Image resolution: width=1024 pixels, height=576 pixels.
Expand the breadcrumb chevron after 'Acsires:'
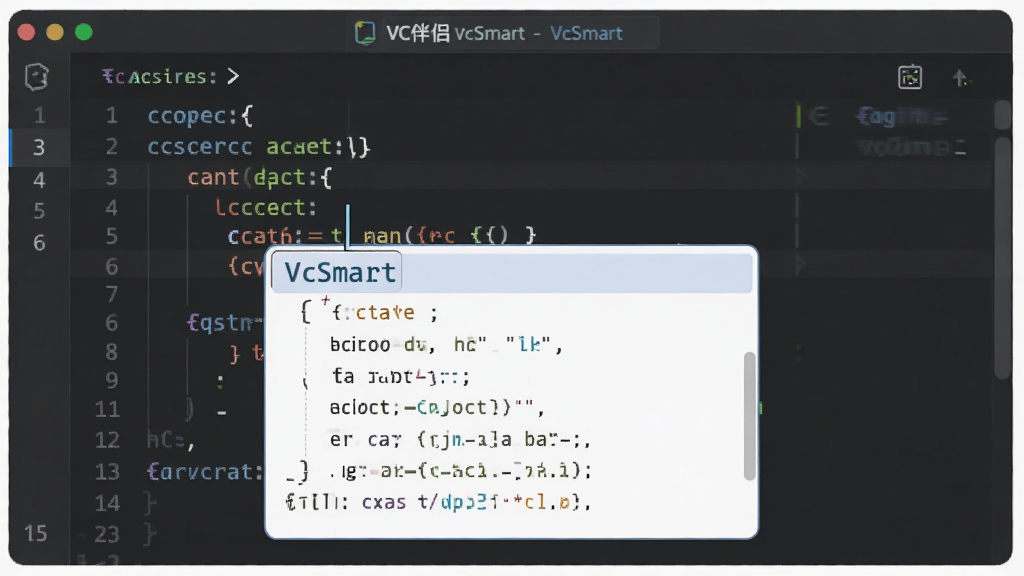pos(233,76)
